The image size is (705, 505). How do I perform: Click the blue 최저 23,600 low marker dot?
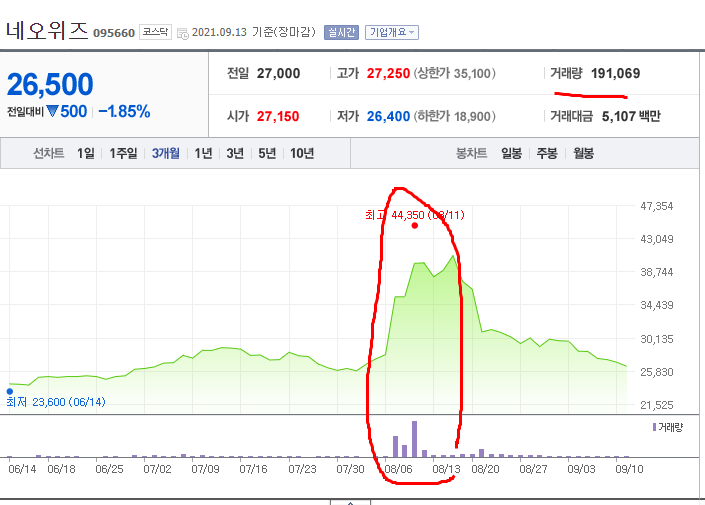click(x=9, y=391)
